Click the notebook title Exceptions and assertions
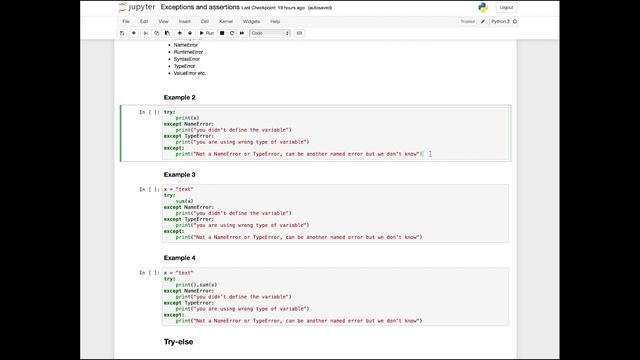Screen dimensions: 640x360 pos(200,7)
